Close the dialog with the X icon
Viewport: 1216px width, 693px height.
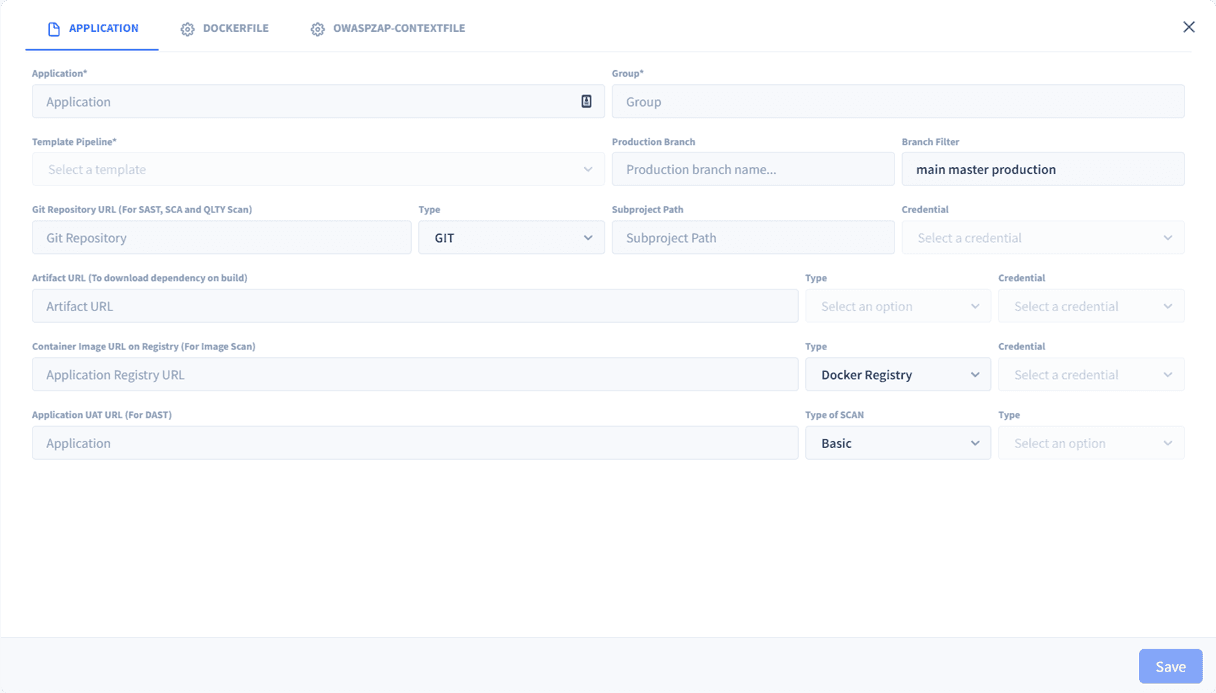pyautogui.click(x=1188, y=27)
